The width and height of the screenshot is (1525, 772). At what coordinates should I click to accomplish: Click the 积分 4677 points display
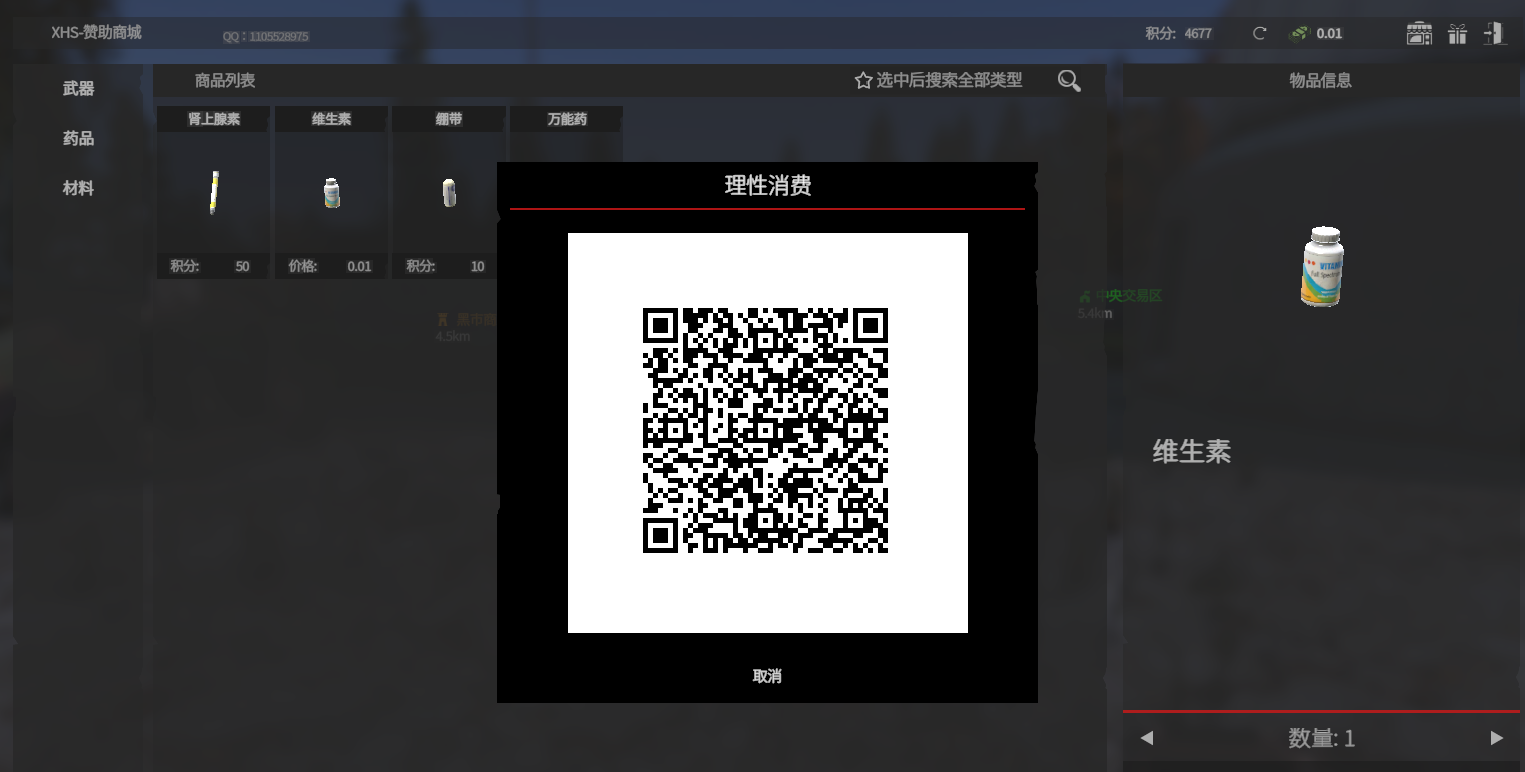(1178, 33)
